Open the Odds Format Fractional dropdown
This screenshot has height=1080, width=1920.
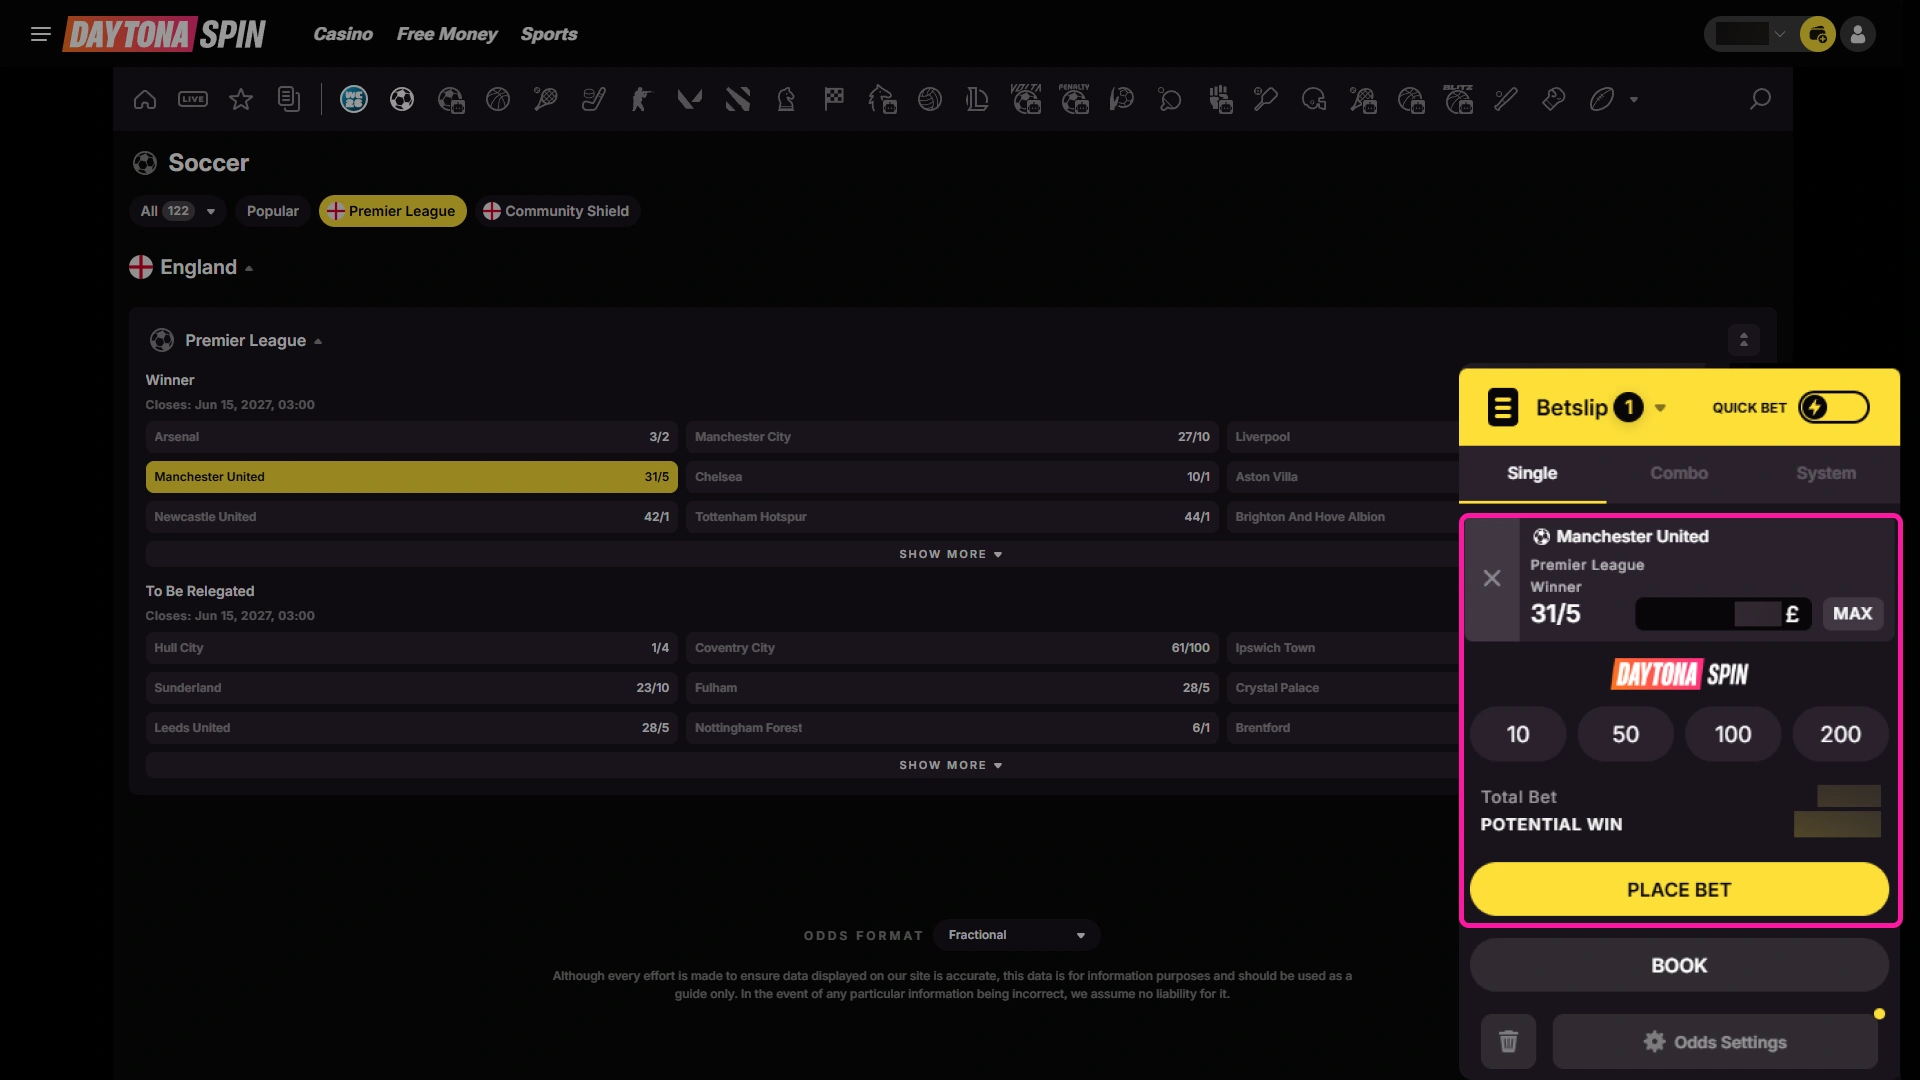(x=1016, y=935)
